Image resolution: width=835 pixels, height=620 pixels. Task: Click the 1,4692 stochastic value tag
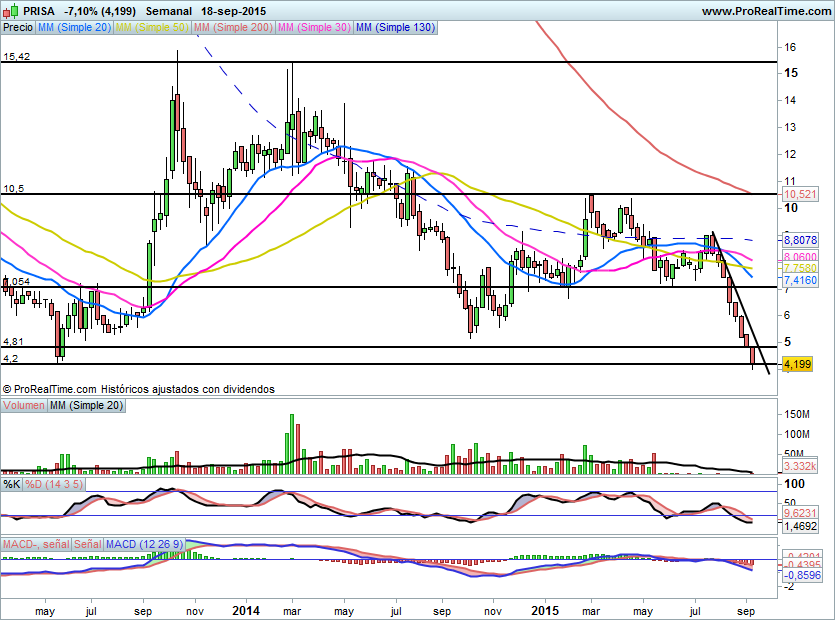coord(800,526)
